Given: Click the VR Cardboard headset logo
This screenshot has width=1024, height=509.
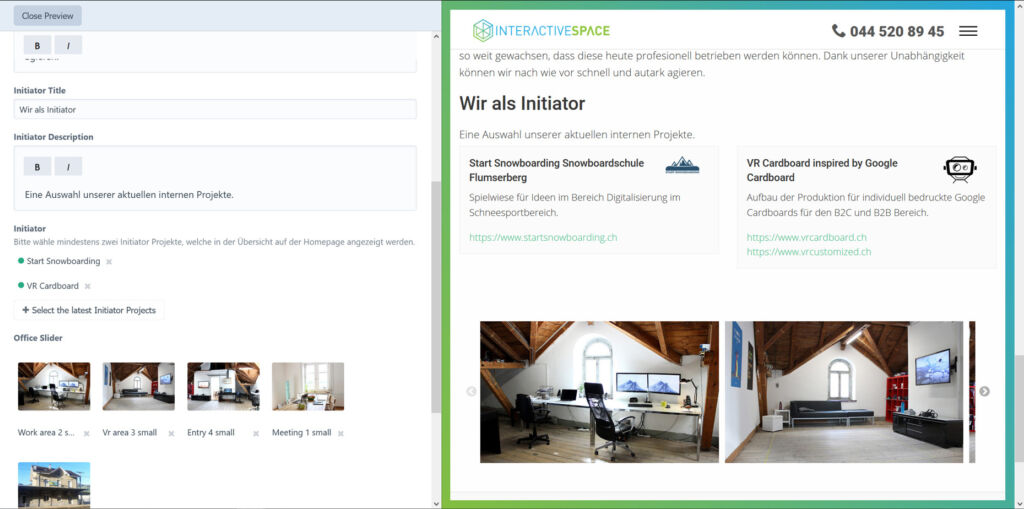Looking at the screenshot, I should [x=960, y=169].
